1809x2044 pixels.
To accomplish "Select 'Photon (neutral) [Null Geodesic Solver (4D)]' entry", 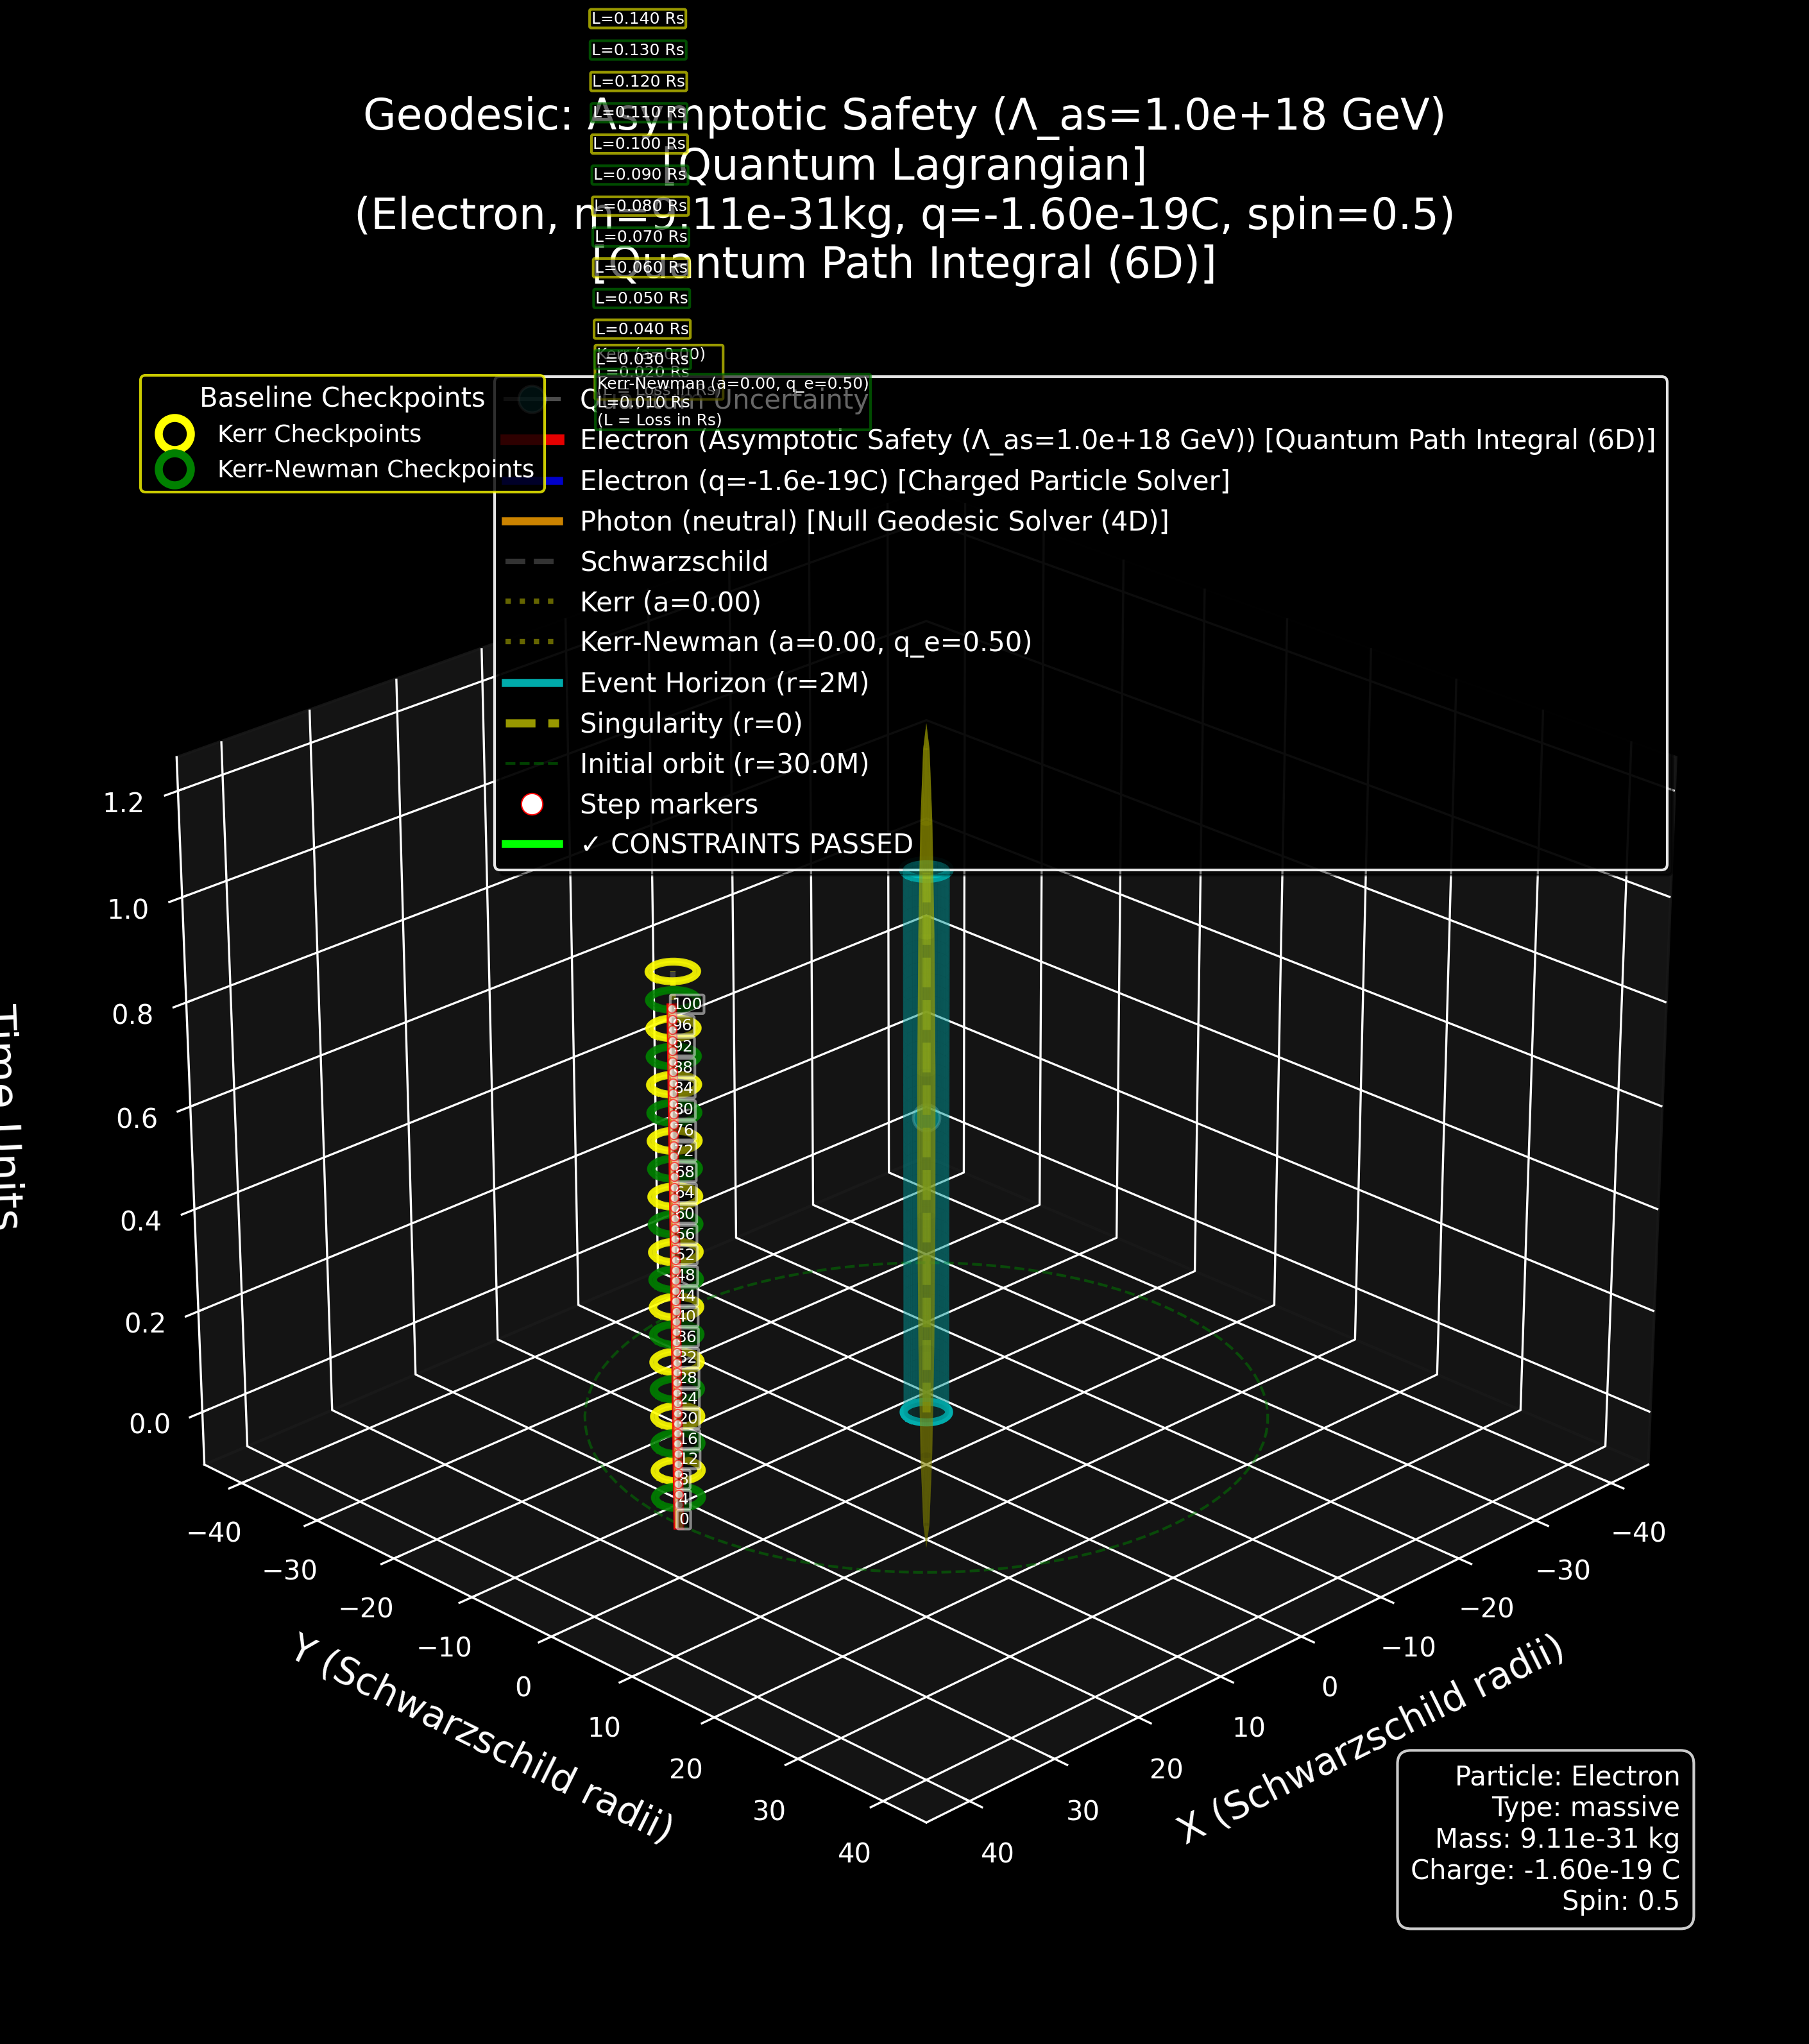I will click(874, 521).
